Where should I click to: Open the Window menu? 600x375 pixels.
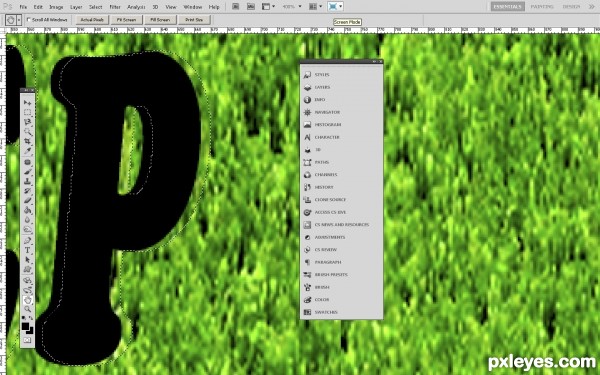(x=192, y=7)
